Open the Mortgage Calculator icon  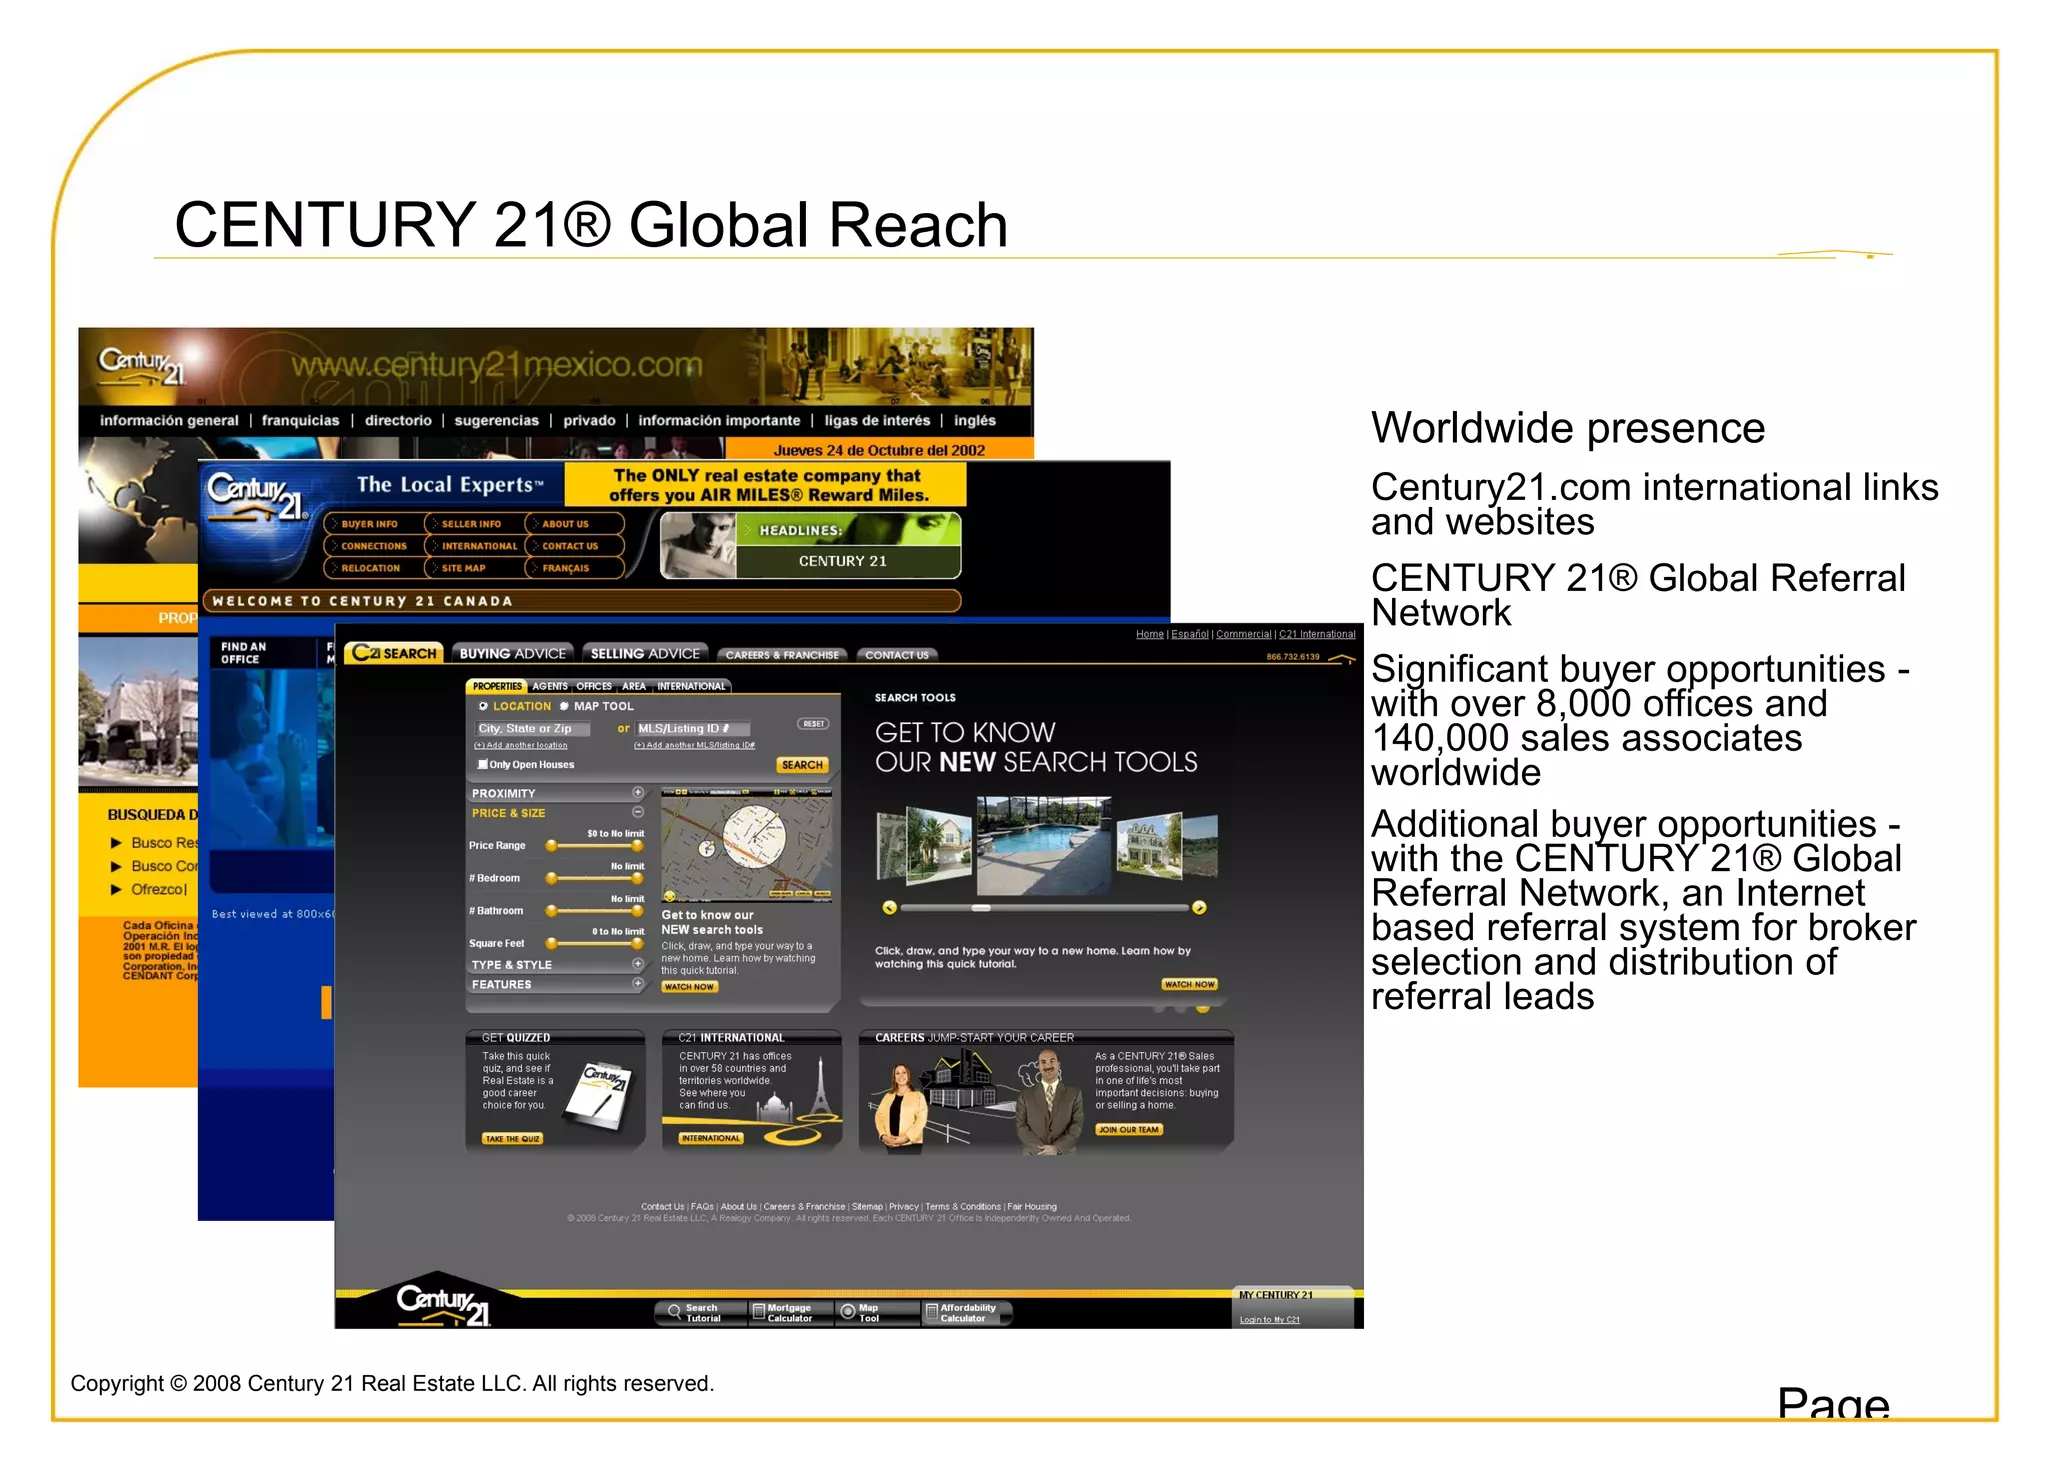point(759,1311)
